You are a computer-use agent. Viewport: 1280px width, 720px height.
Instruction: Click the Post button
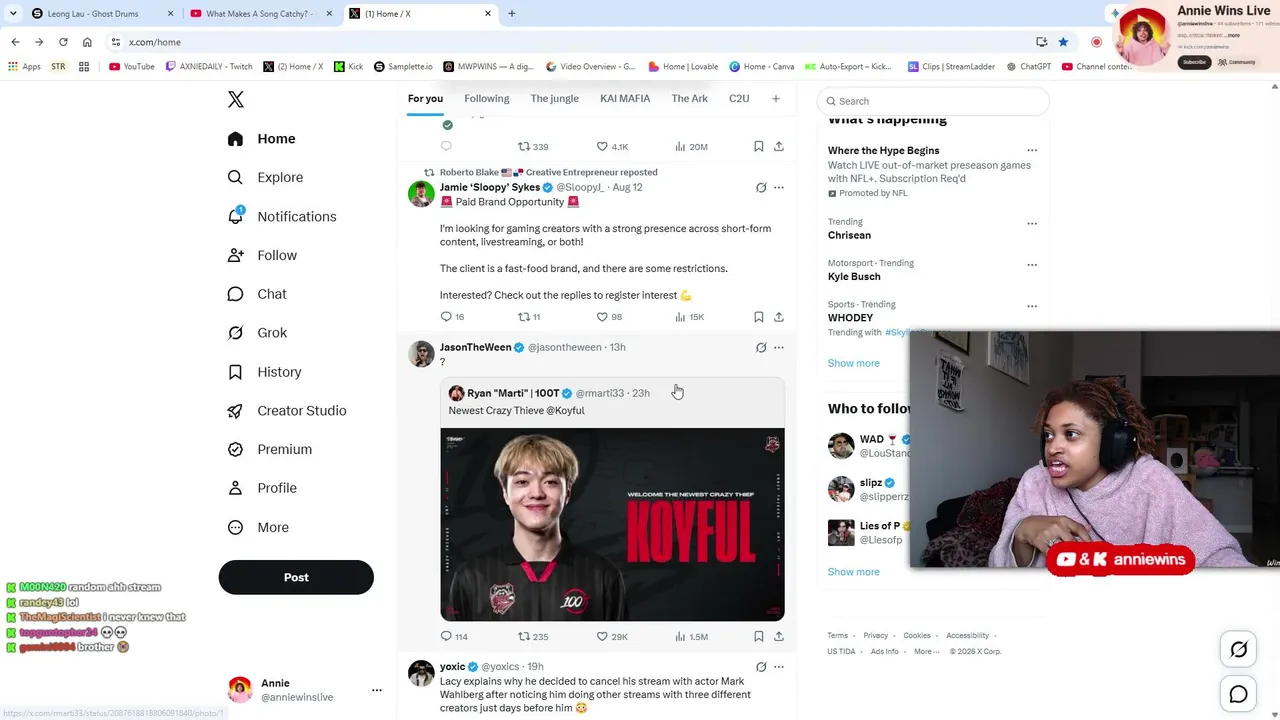pos(296,577)
